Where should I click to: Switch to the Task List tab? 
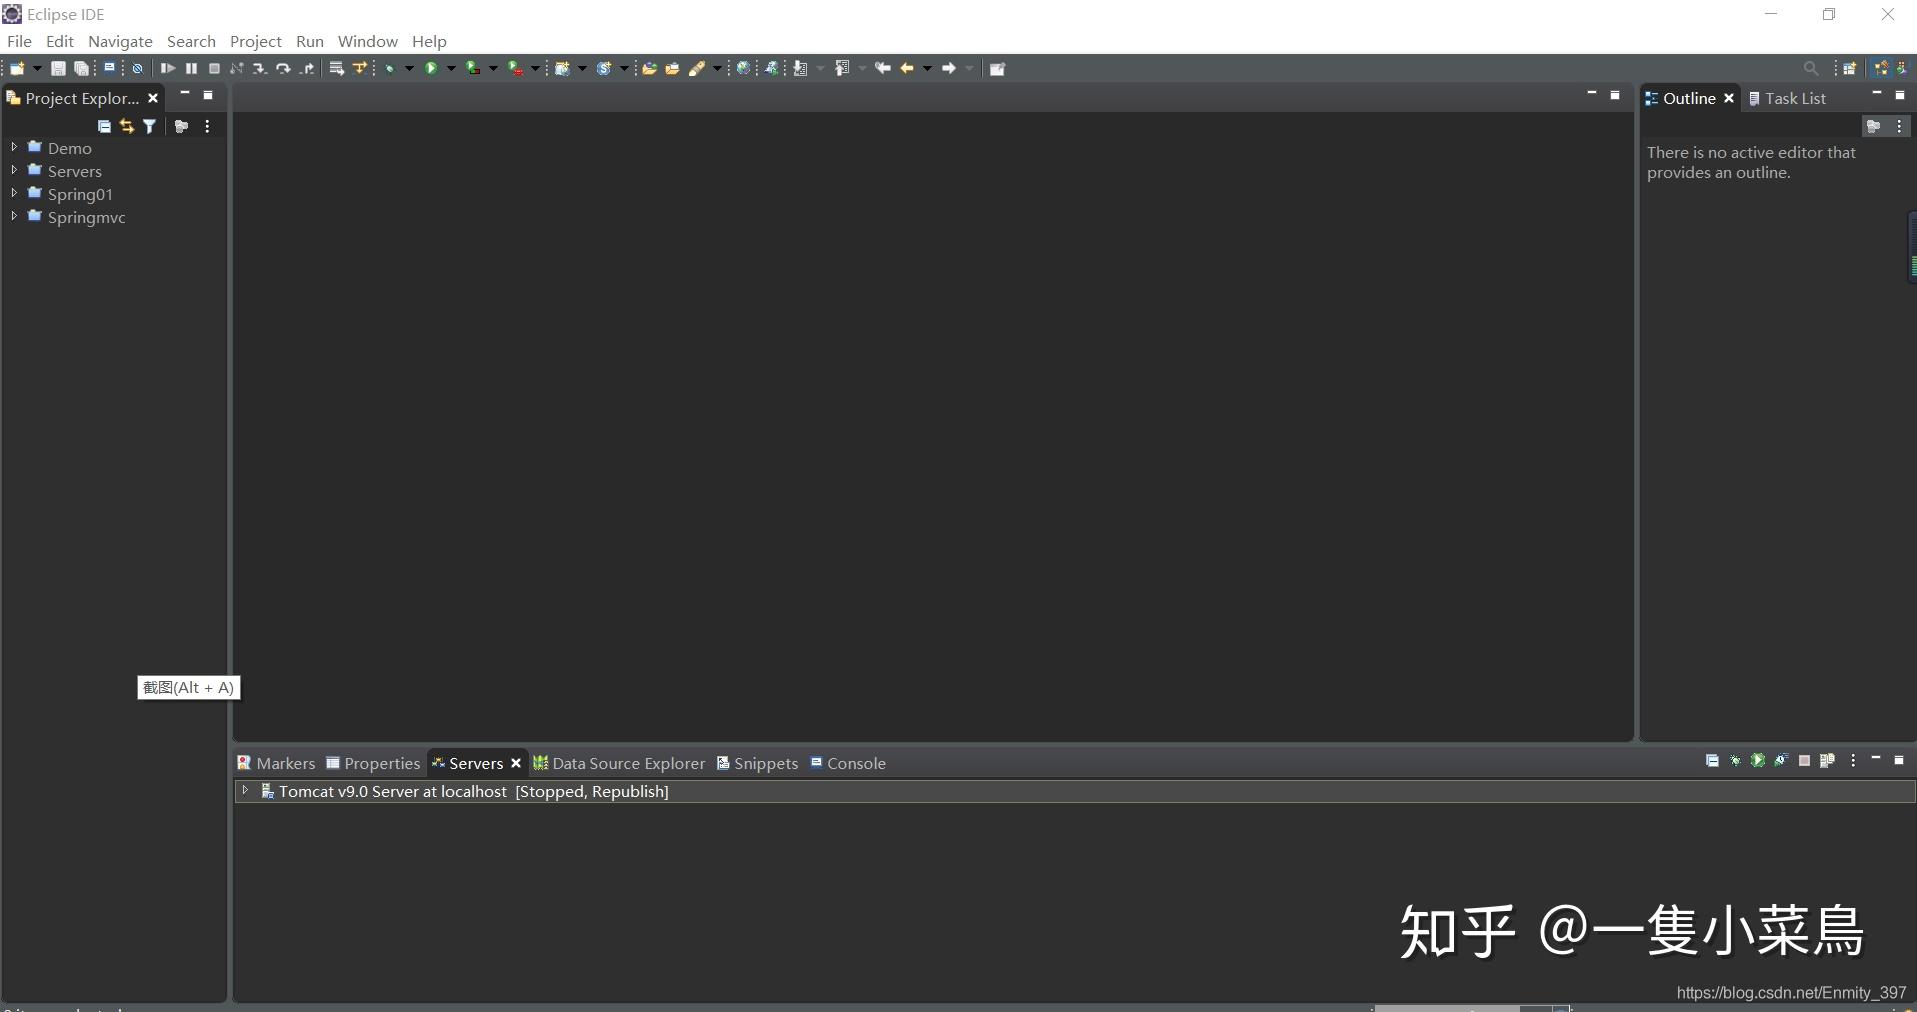point(1787,98)
